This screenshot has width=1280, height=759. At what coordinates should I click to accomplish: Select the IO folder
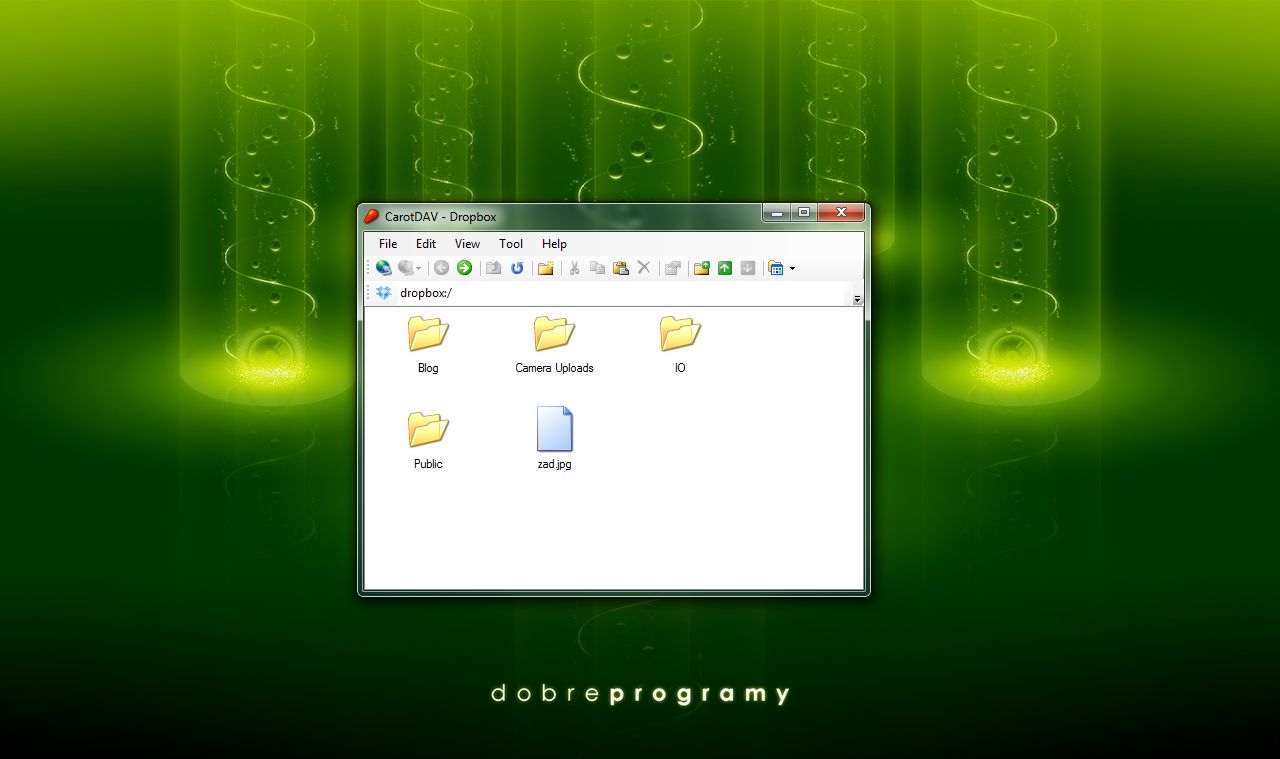click(x=680, y=344)
